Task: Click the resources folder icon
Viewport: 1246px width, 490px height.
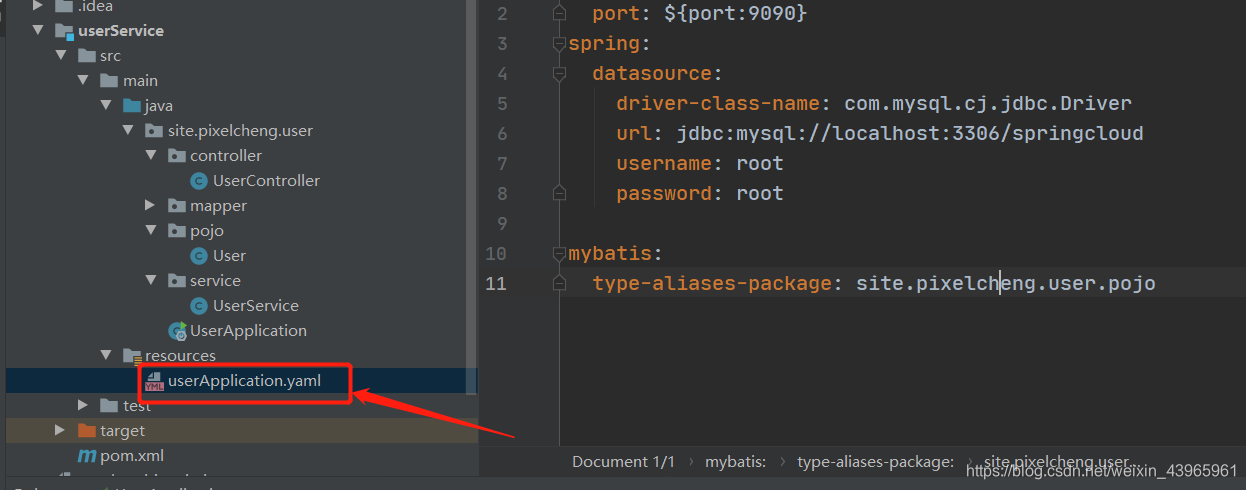Action: pos(131,355)
